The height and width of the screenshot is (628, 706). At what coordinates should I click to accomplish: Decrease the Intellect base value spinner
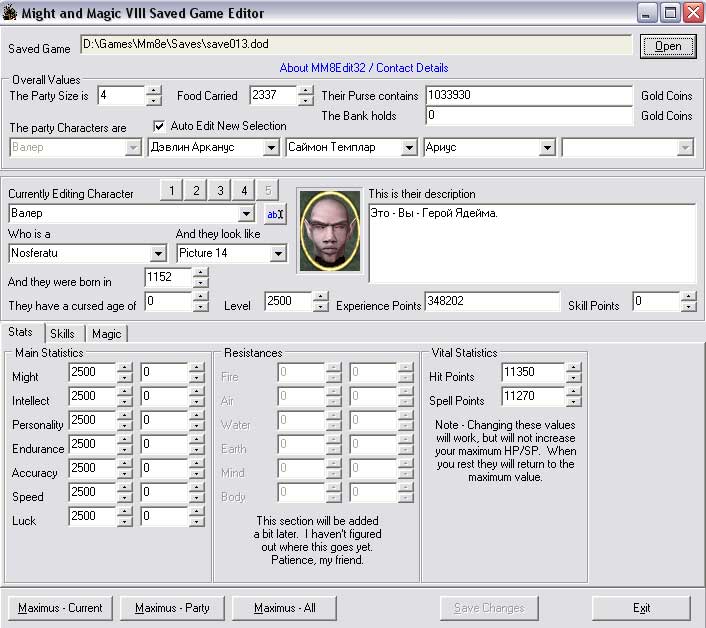[x=124, y=402]
